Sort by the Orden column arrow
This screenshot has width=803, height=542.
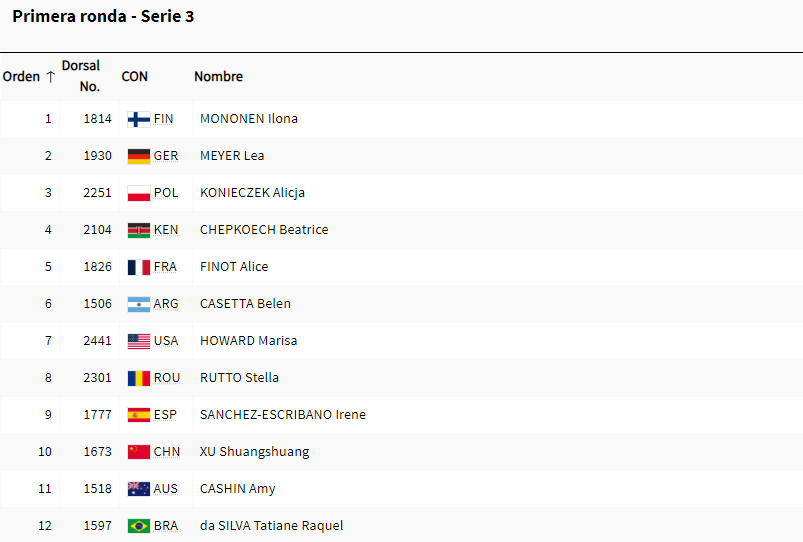pos(50,77)
